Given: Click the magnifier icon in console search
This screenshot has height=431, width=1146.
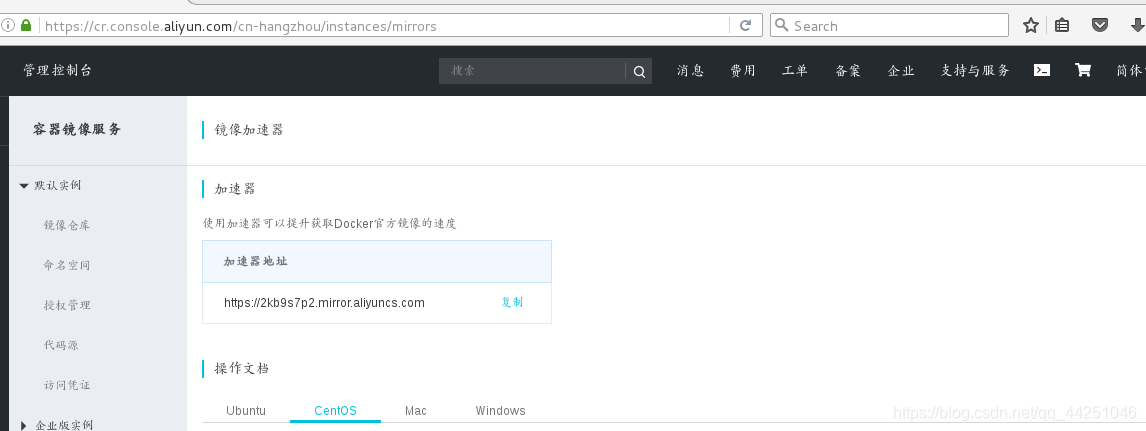Looking at the screenshot, I should point(639,71).
